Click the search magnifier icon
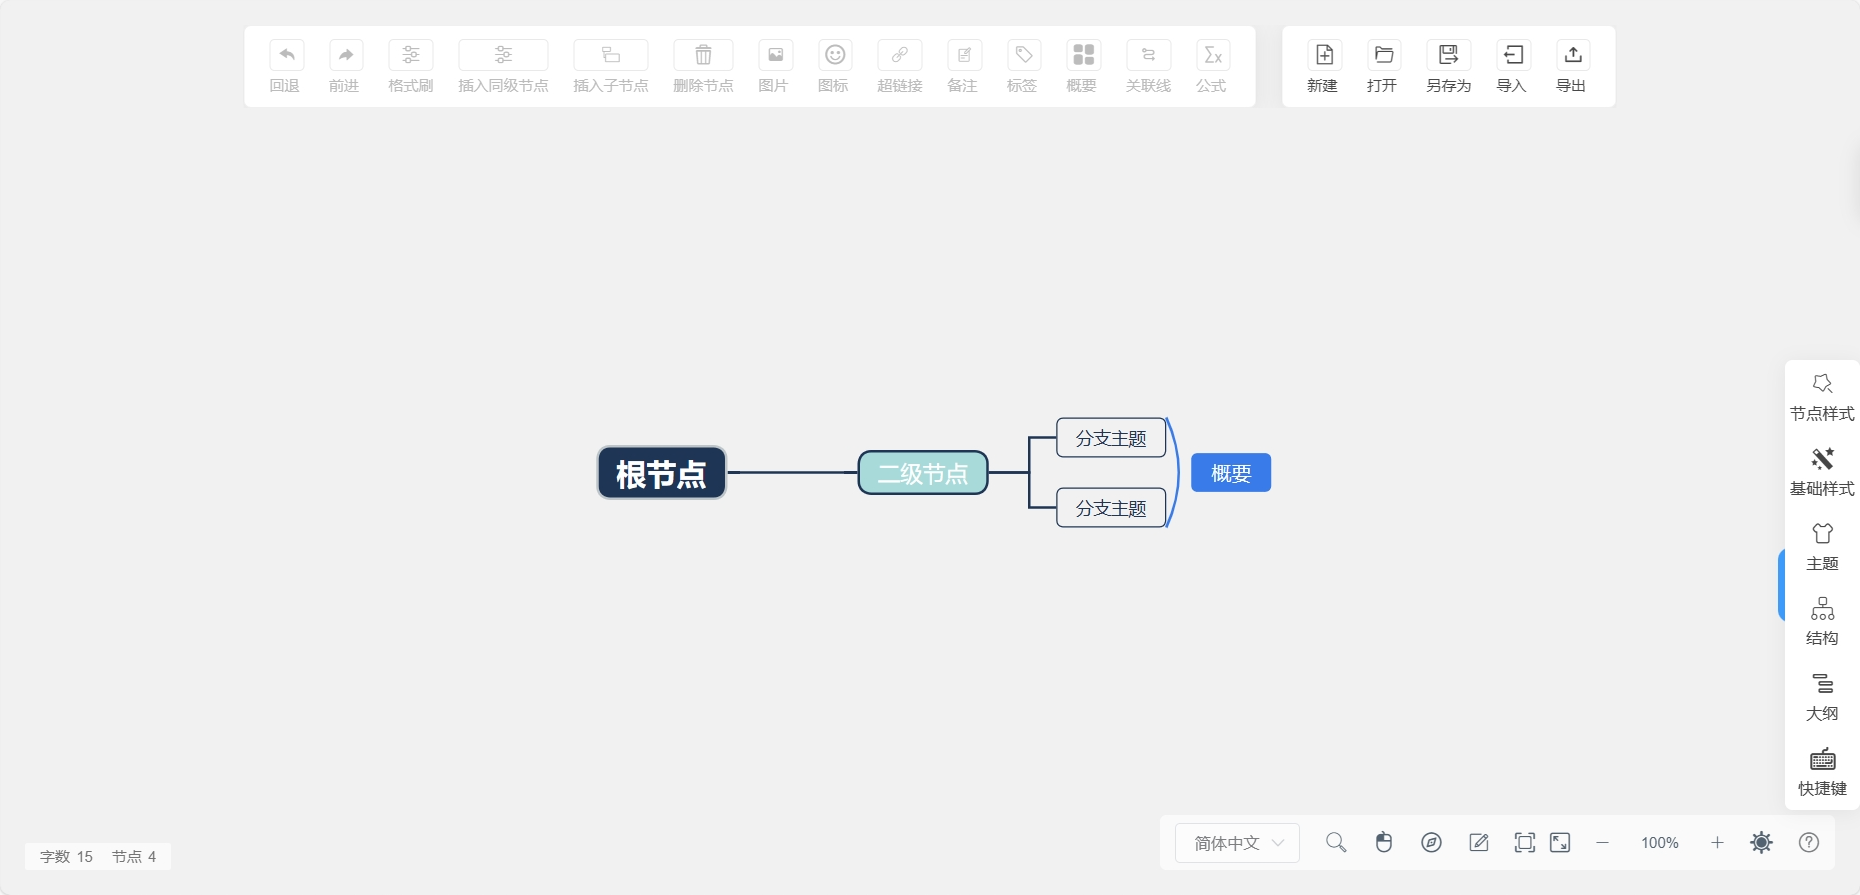Viewport: 1860px width, 895px height. 1336,842
